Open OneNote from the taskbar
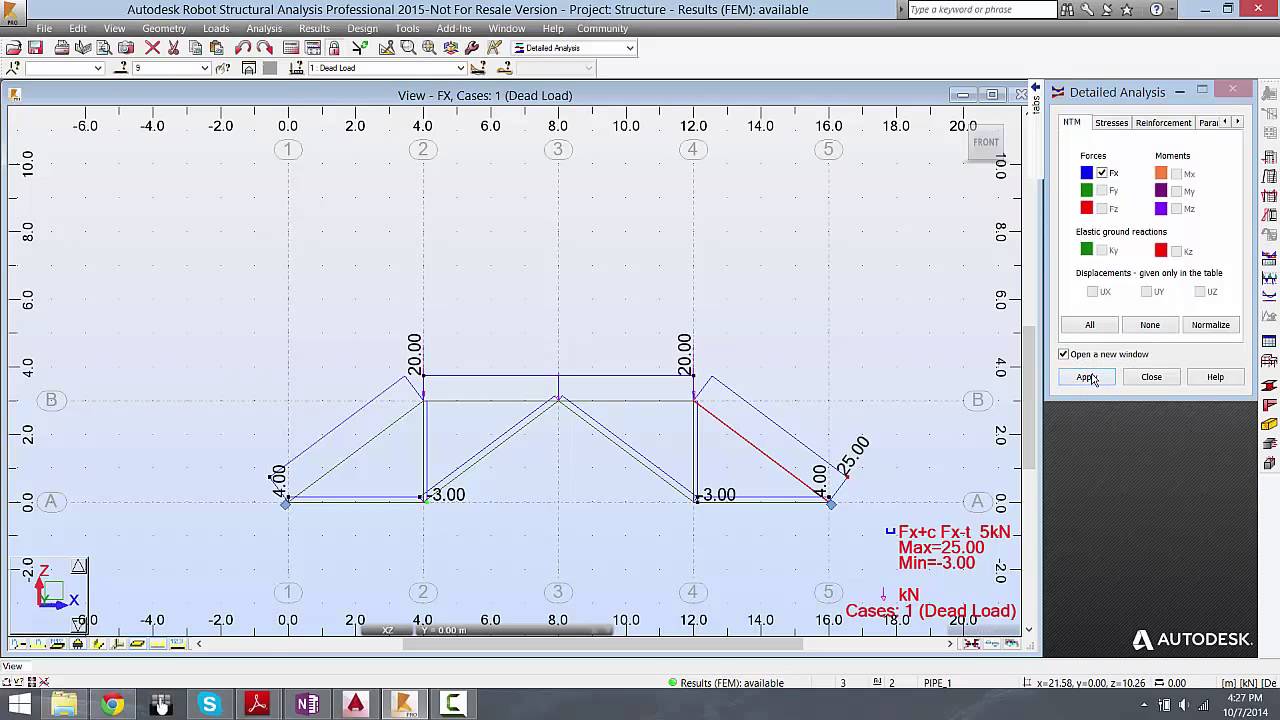The height and width of the screenshot is (720, 1280). click(x=307, y=704)
